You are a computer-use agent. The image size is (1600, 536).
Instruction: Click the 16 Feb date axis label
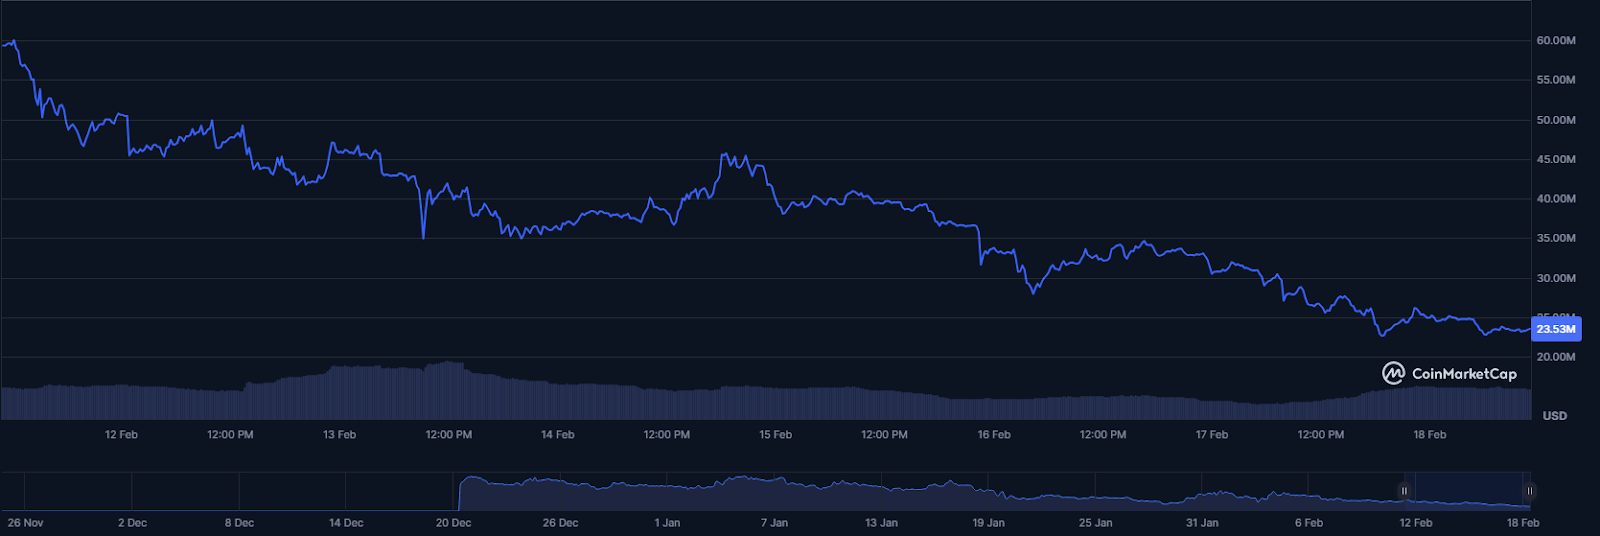[x=993, y=435]
